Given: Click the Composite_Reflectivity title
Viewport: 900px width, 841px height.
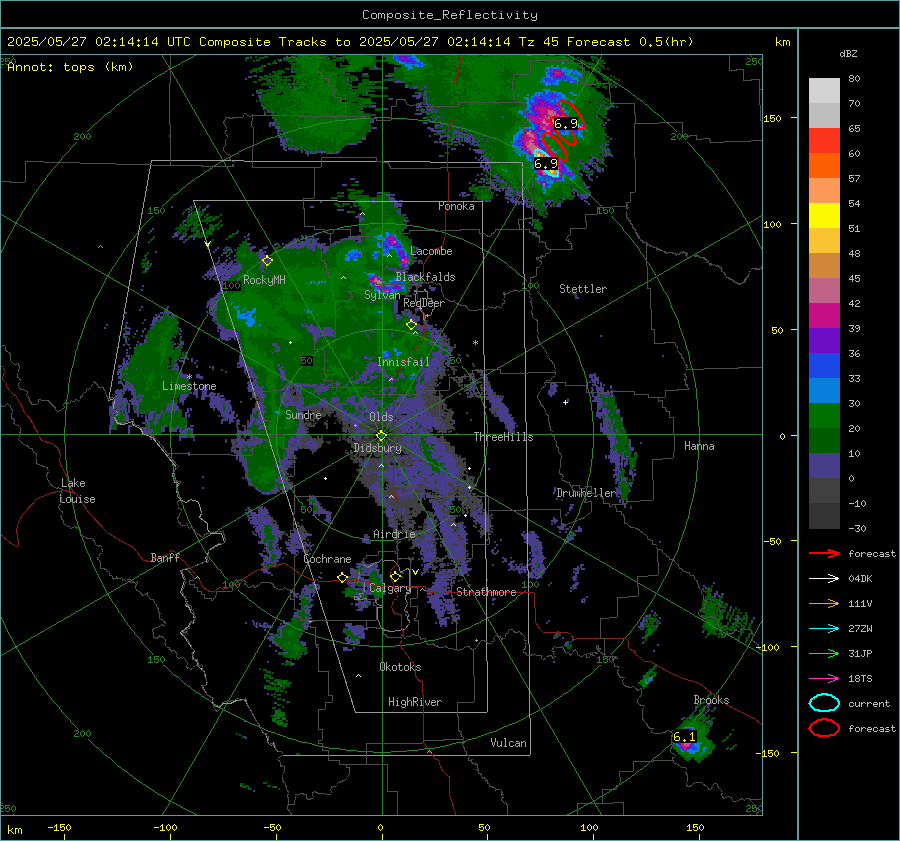Looking at the screenshot, I should [450, 15].
